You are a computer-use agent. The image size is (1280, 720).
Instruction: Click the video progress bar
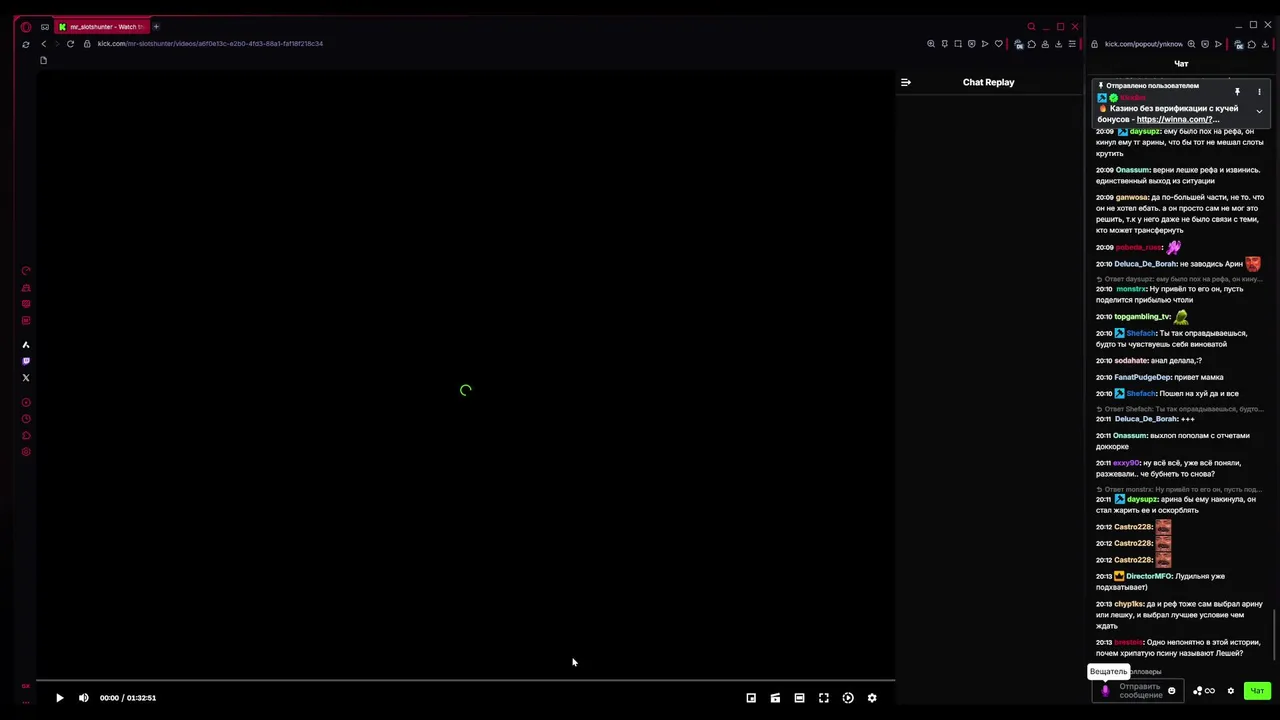tap(465, 681)
